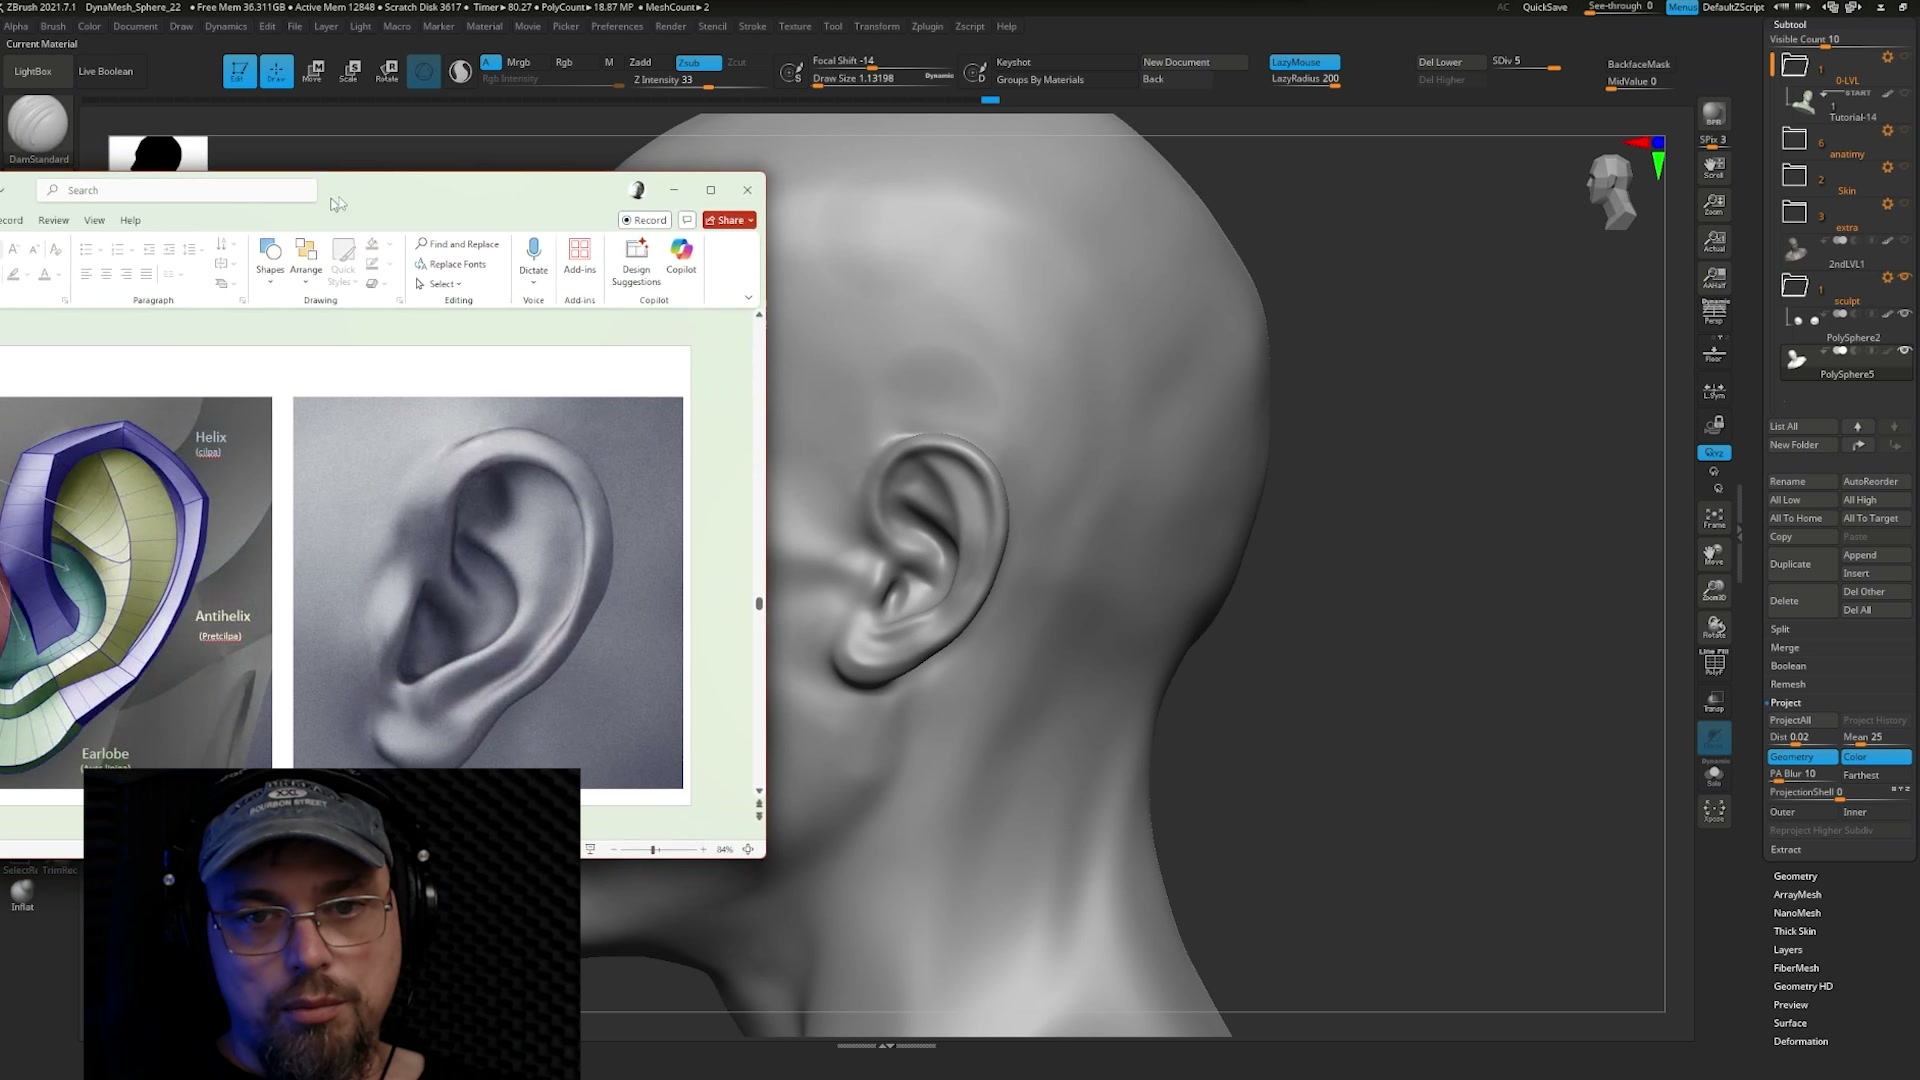
Task: Click the PowerPoint Search box
Action: pos(178,190)
